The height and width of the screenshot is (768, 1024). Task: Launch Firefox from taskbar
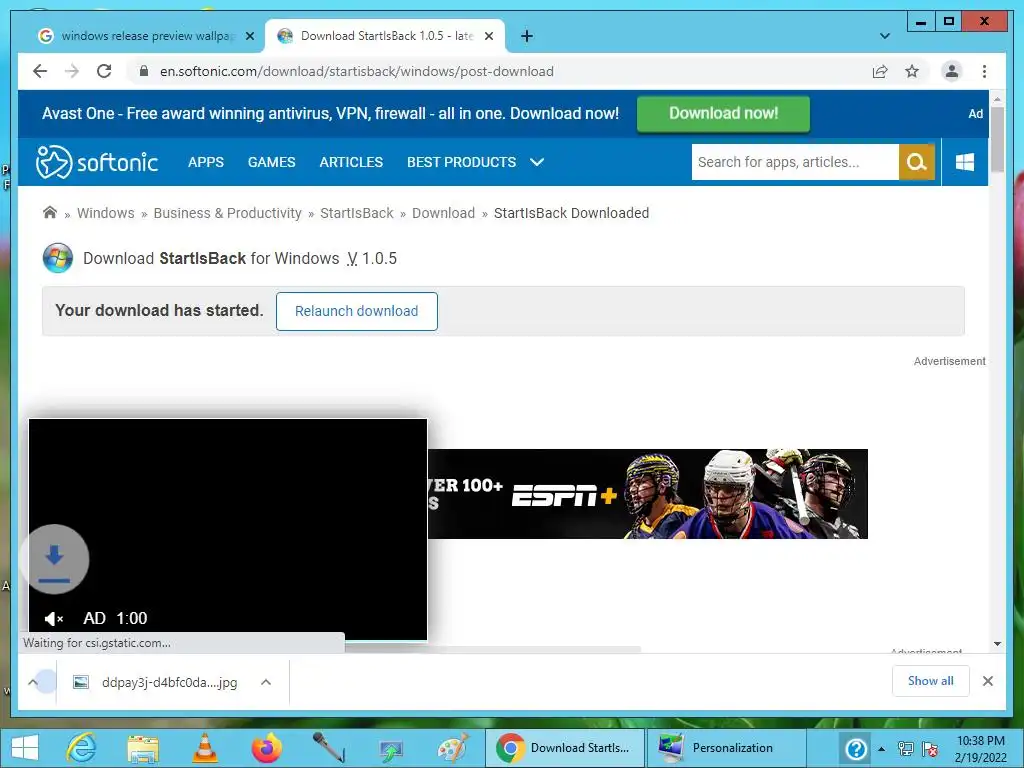point(267,748)
